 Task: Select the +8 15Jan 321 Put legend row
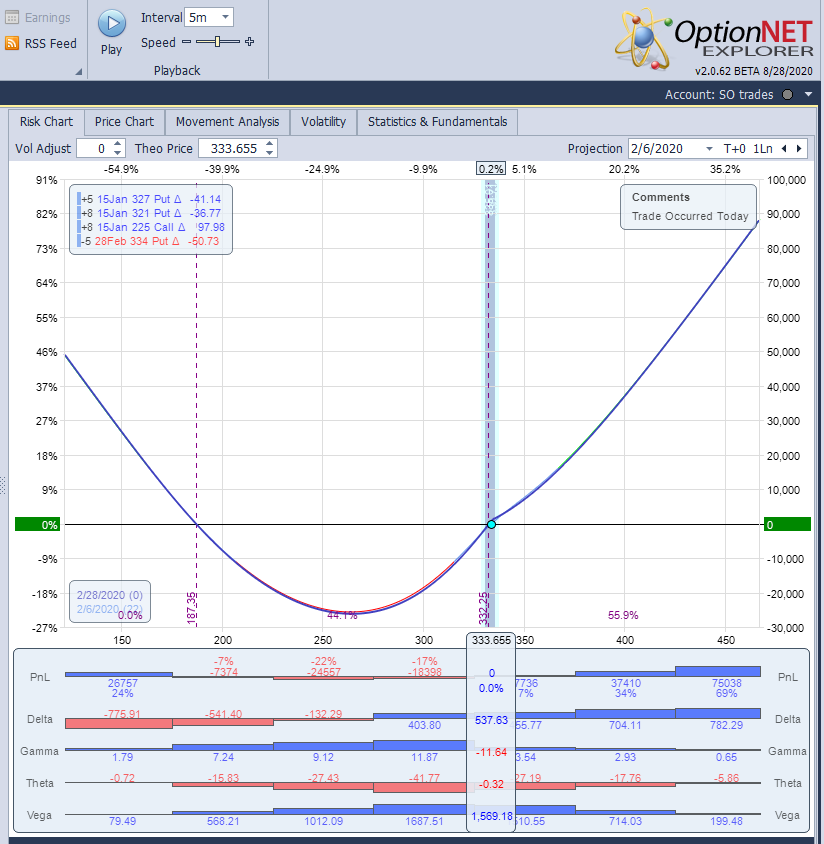[x=151, y=213]
